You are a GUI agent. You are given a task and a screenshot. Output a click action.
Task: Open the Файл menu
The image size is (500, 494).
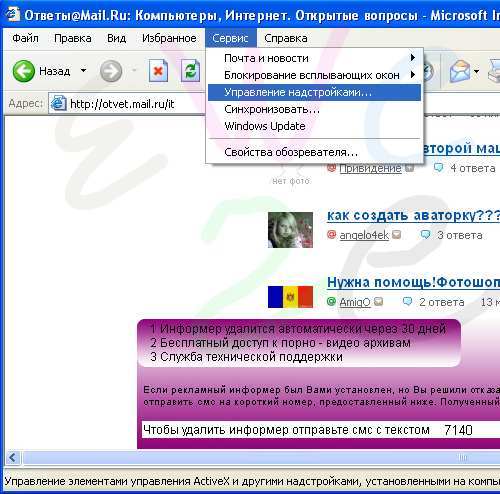pyautogui.click(x=25, y=38)
